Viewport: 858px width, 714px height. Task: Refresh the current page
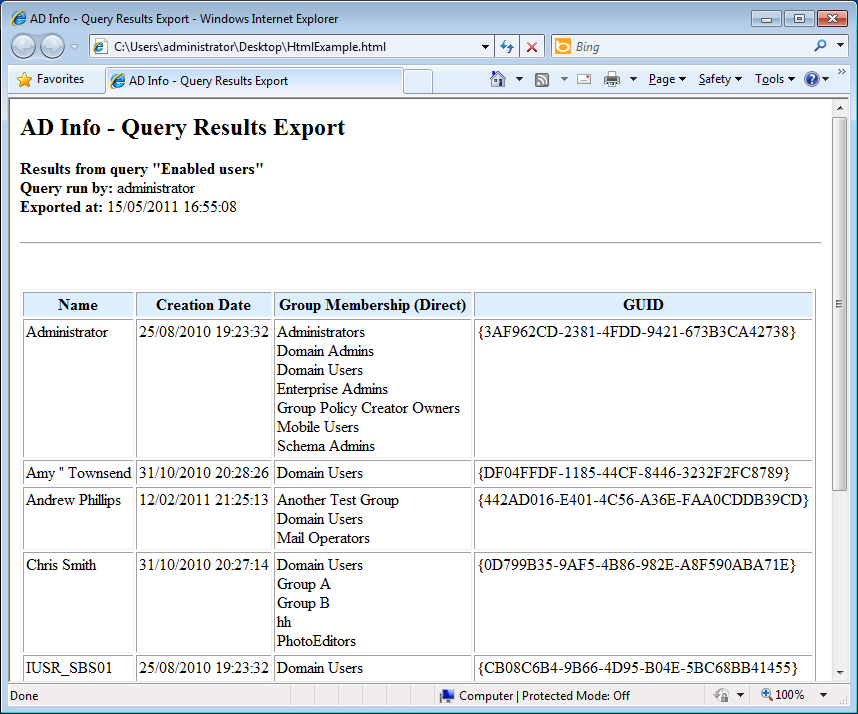pyautogui.click(x=507, y=47)
